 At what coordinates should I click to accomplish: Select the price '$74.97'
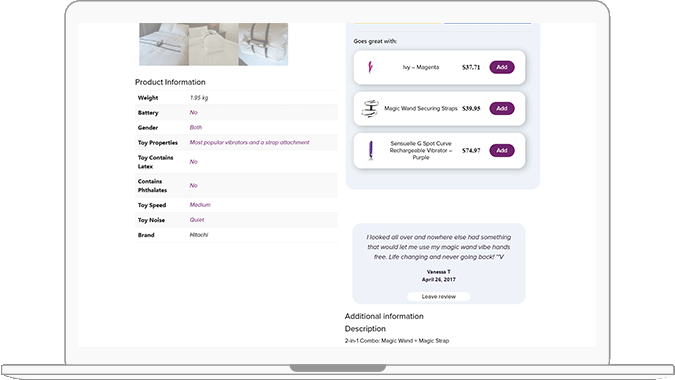point(471,151)
